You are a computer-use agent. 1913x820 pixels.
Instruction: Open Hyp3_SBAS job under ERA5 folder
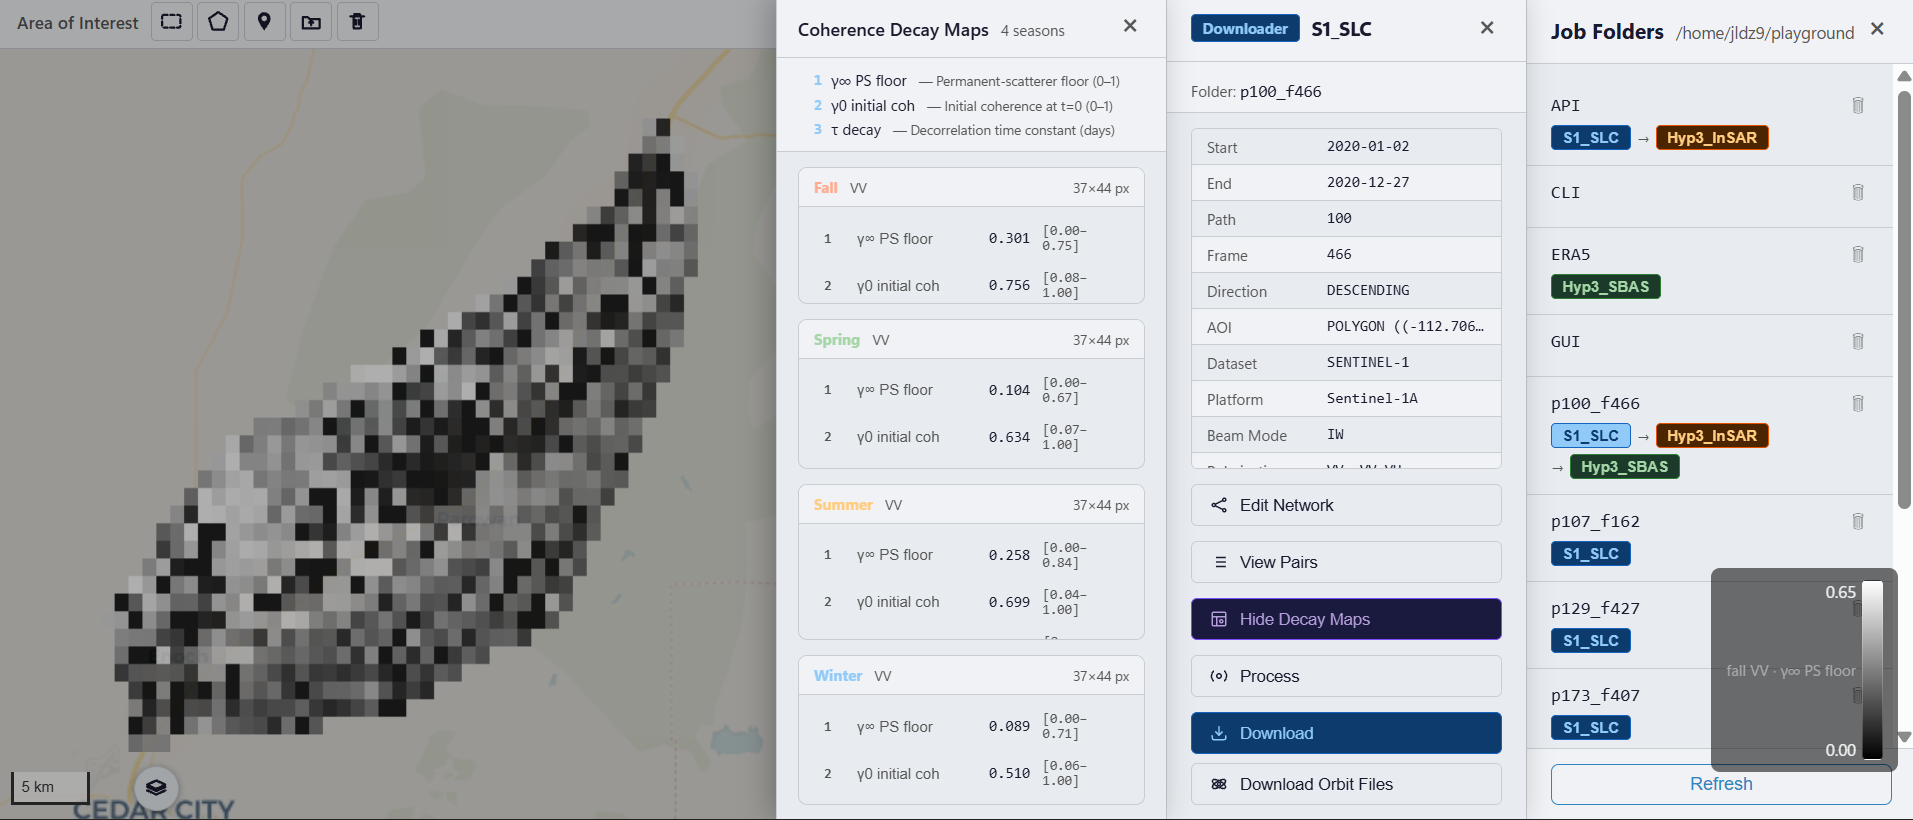click(x=1605, y=287)
